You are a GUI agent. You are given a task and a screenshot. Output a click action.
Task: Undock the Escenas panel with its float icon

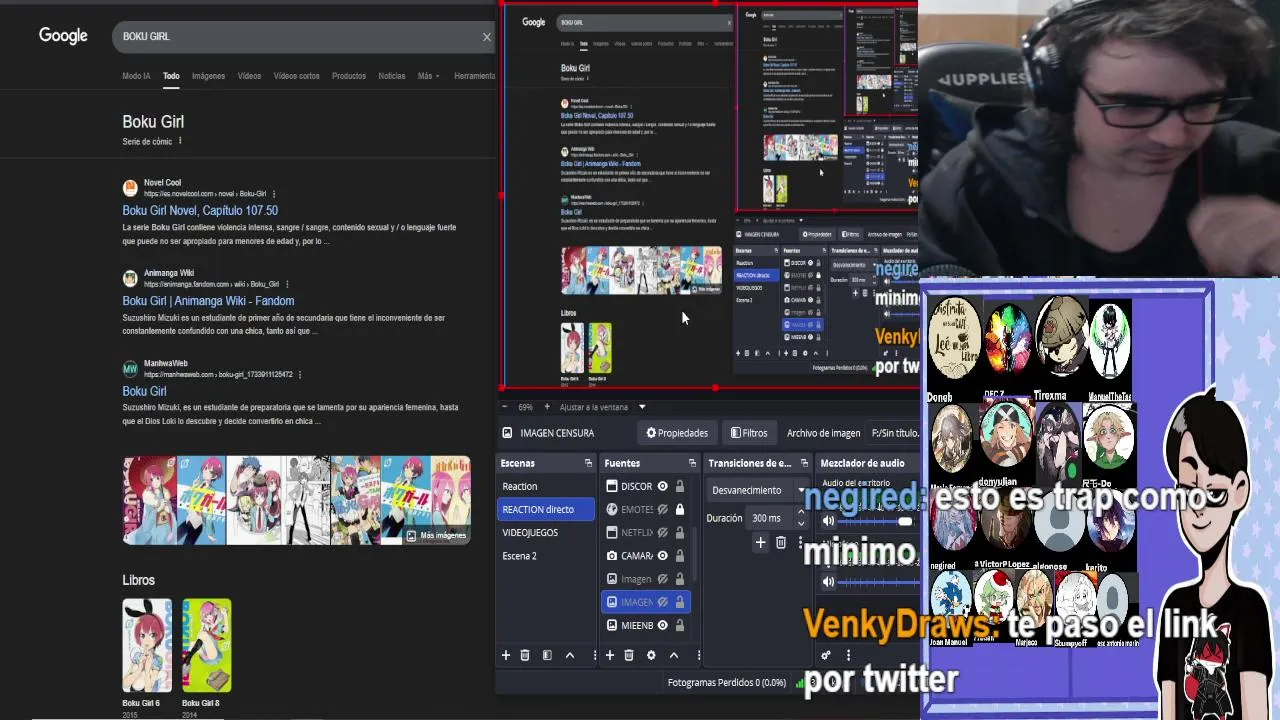[x=588, y=463]
